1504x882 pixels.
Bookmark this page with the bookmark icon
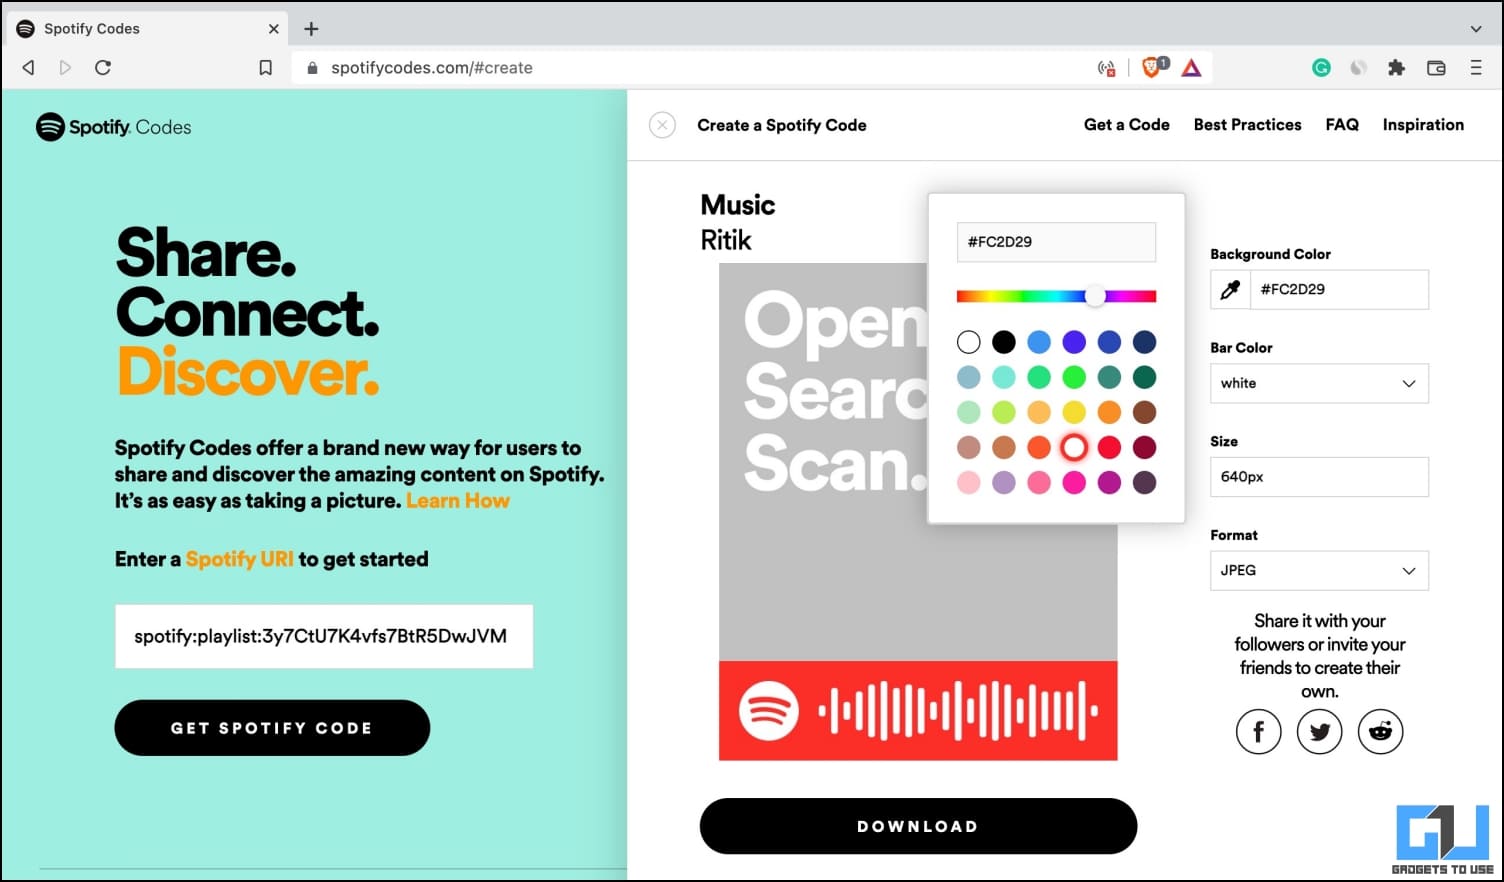pyautogui.click(x=265, y=68)
